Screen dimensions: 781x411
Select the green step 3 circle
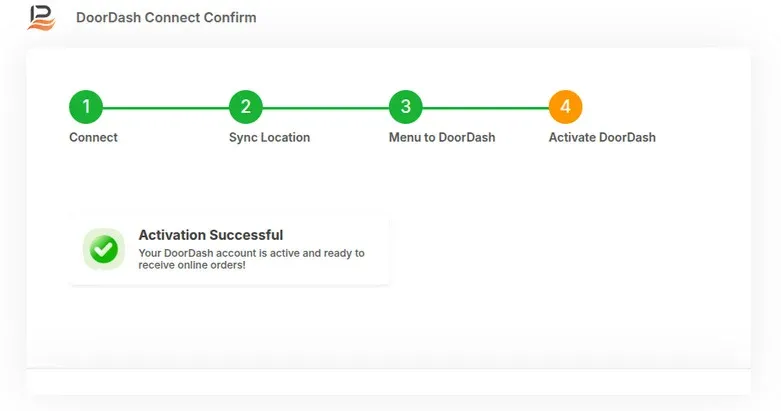click(406, 107)
